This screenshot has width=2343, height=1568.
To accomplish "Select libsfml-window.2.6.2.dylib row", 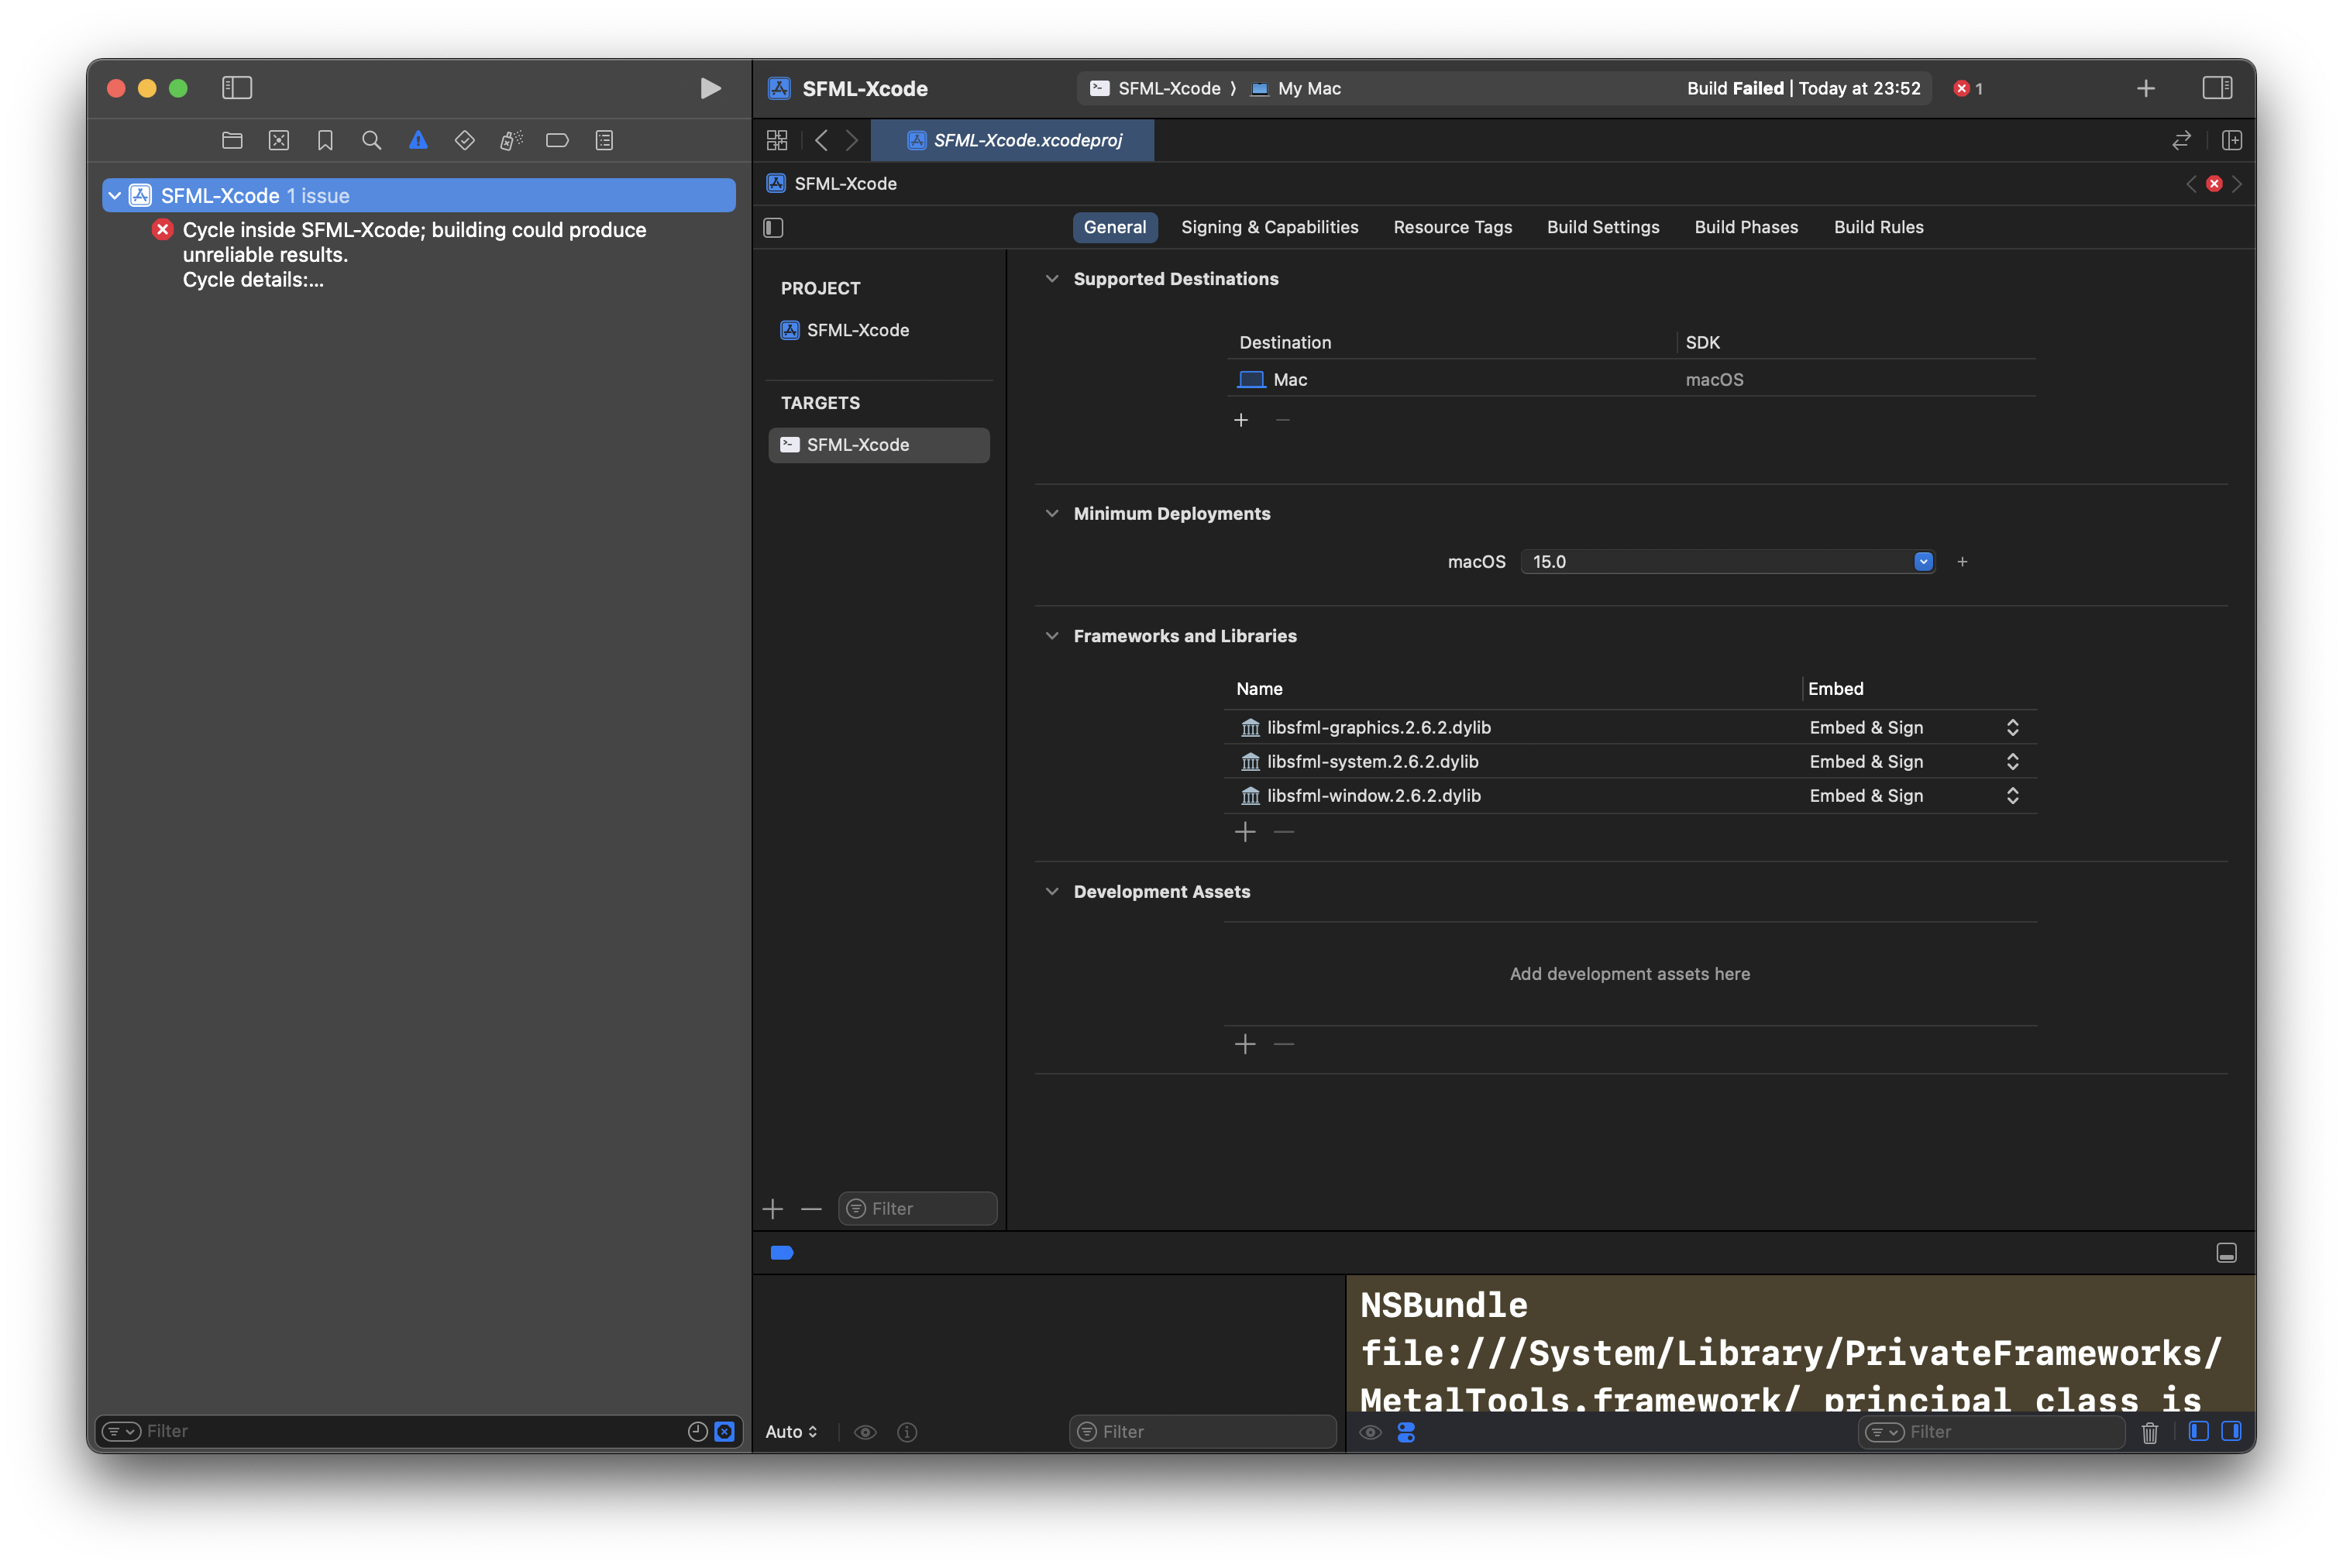I will (1630, 795).
